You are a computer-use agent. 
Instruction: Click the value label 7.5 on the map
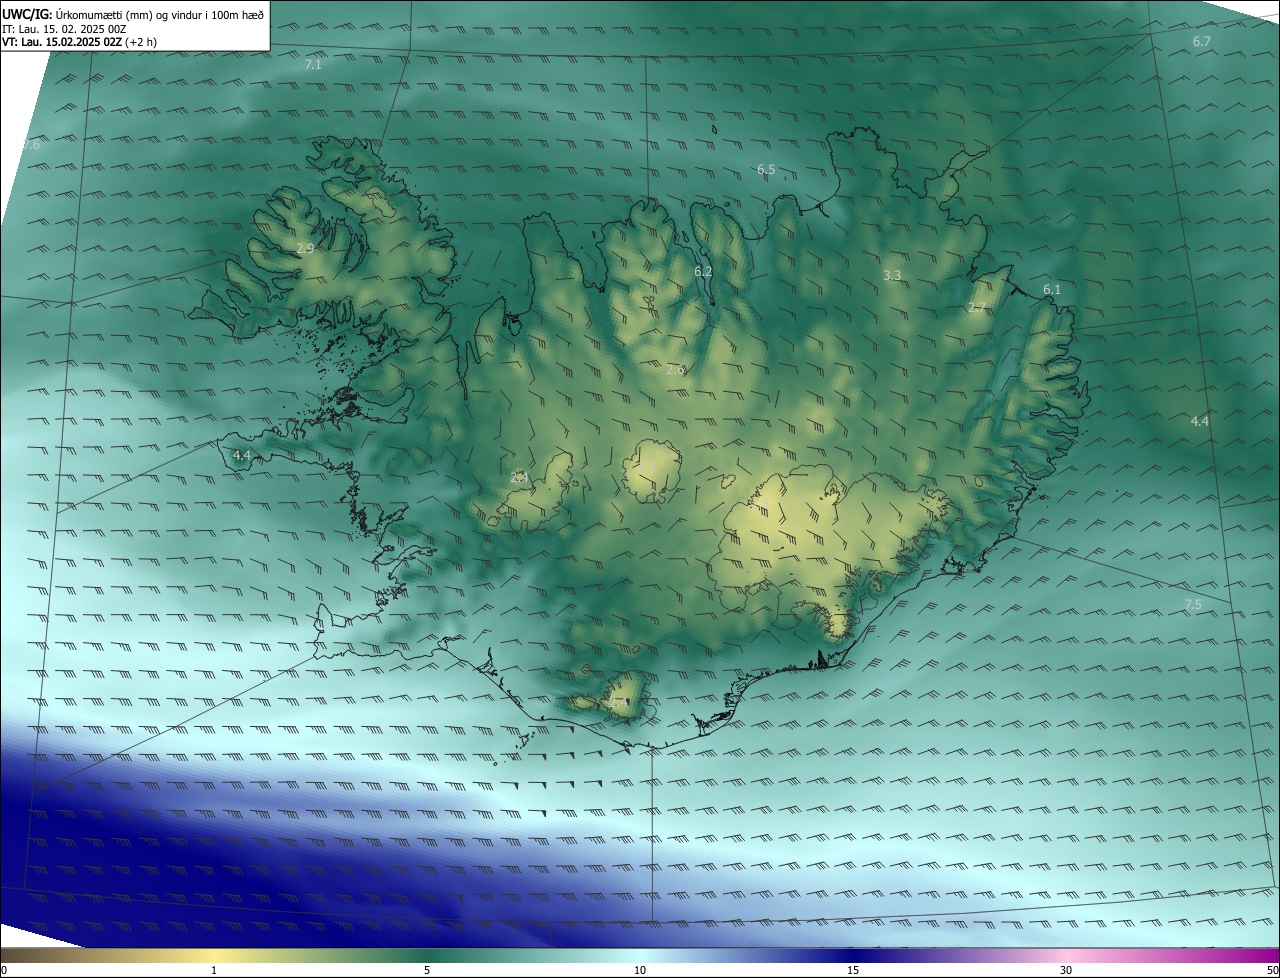(x=1193, y=605)
